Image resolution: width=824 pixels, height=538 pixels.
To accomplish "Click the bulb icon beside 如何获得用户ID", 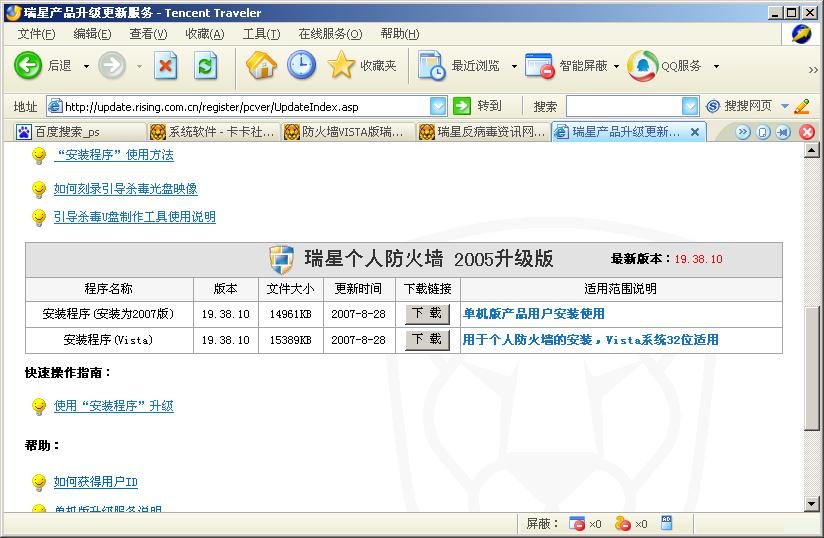I will 38,482.
